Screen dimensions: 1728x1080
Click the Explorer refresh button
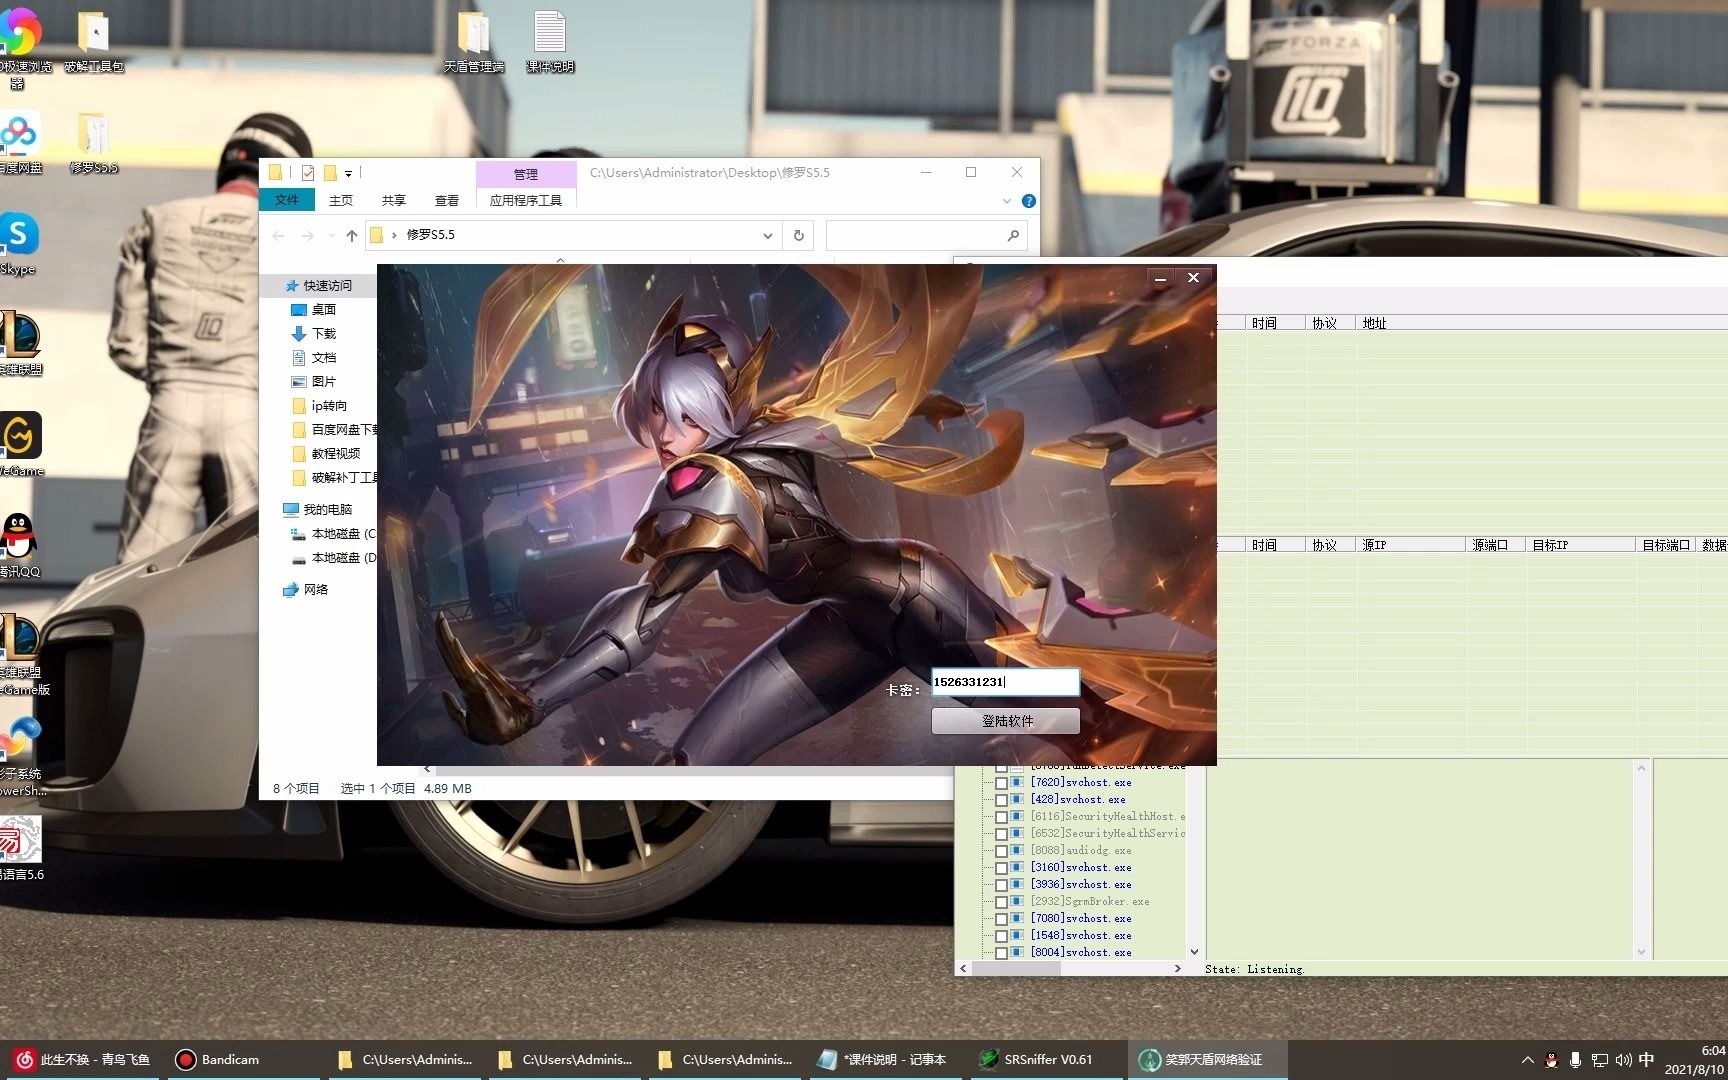[x=798, y=235]
